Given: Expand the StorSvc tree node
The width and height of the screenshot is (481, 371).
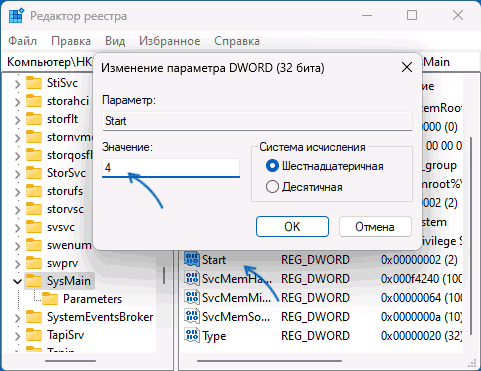Looking at the screenshot, I should (17, 173).
